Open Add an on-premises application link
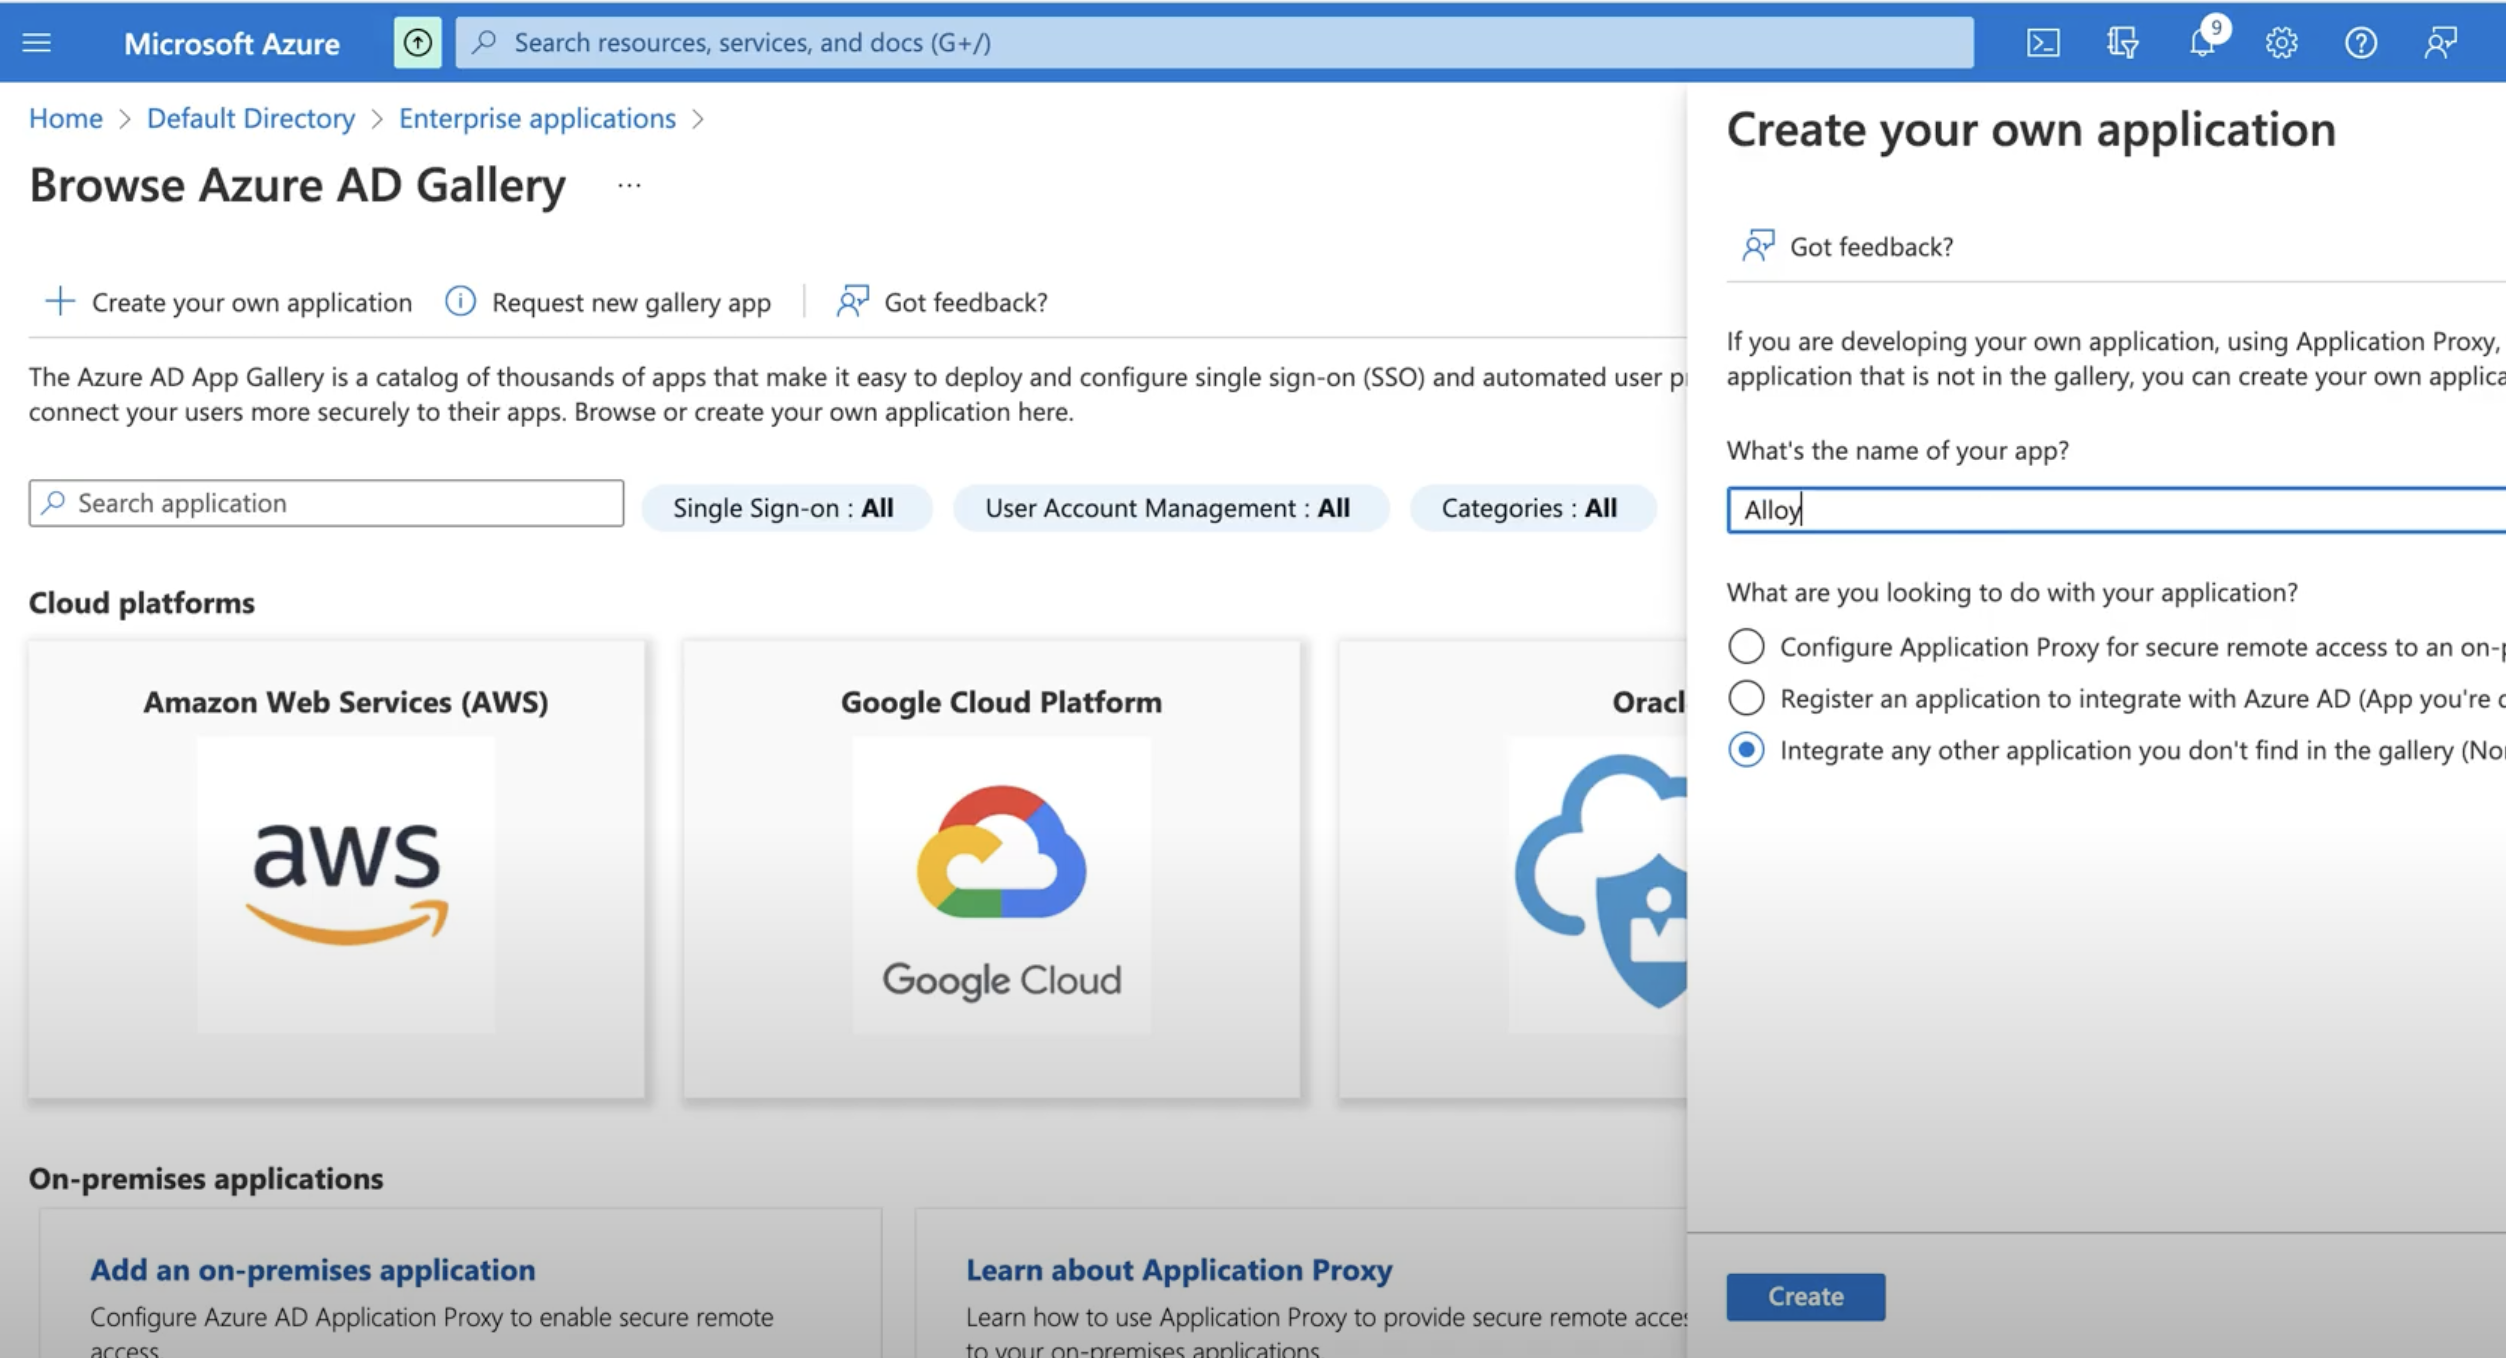The height and width of the screenshot is (1358, 2506). tap(312, 1269)
